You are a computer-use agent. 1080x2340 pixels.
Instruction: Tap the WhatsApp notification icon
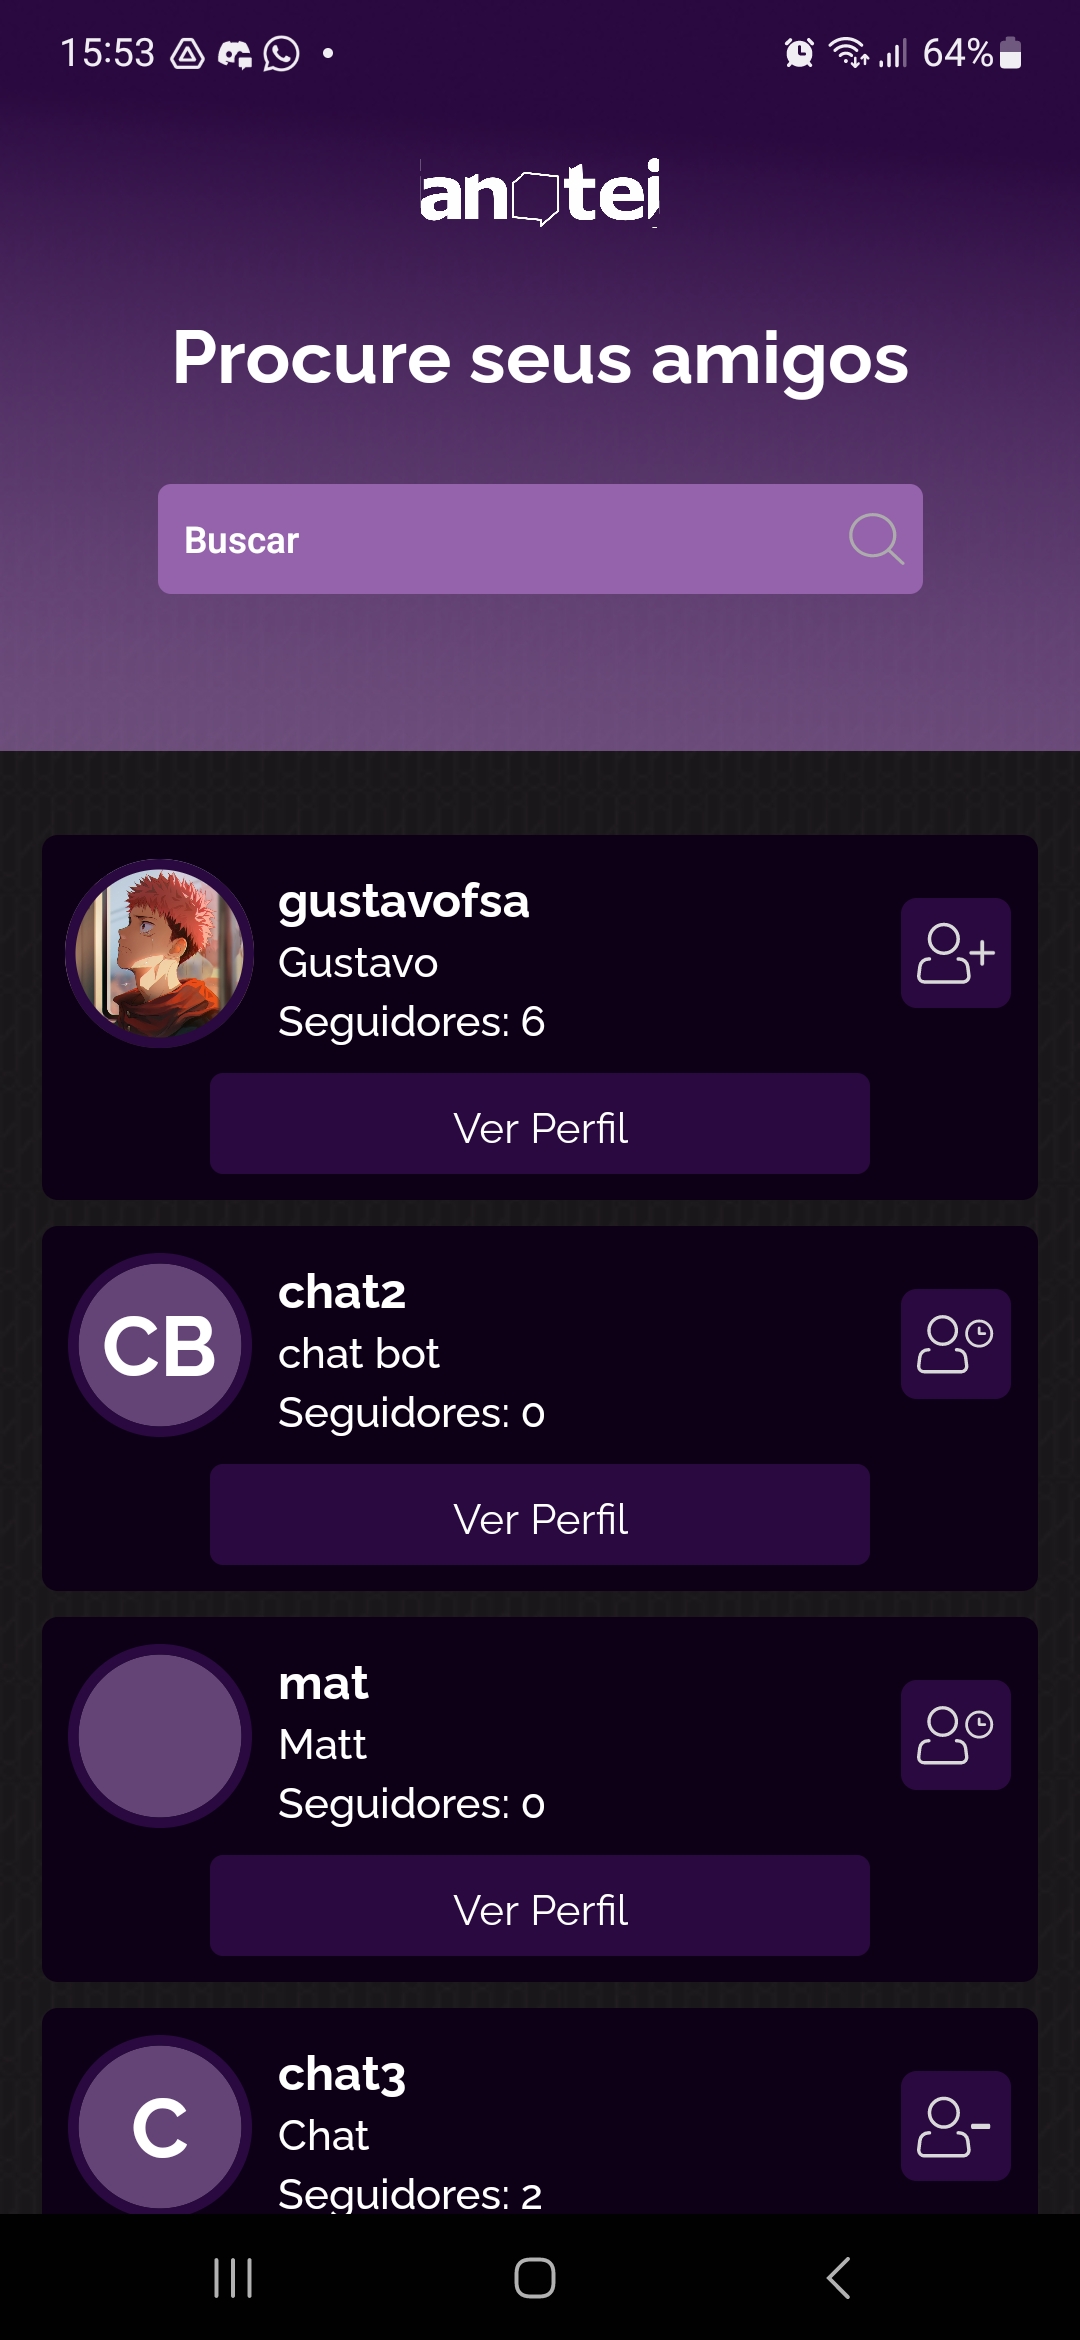pos(281,53)
